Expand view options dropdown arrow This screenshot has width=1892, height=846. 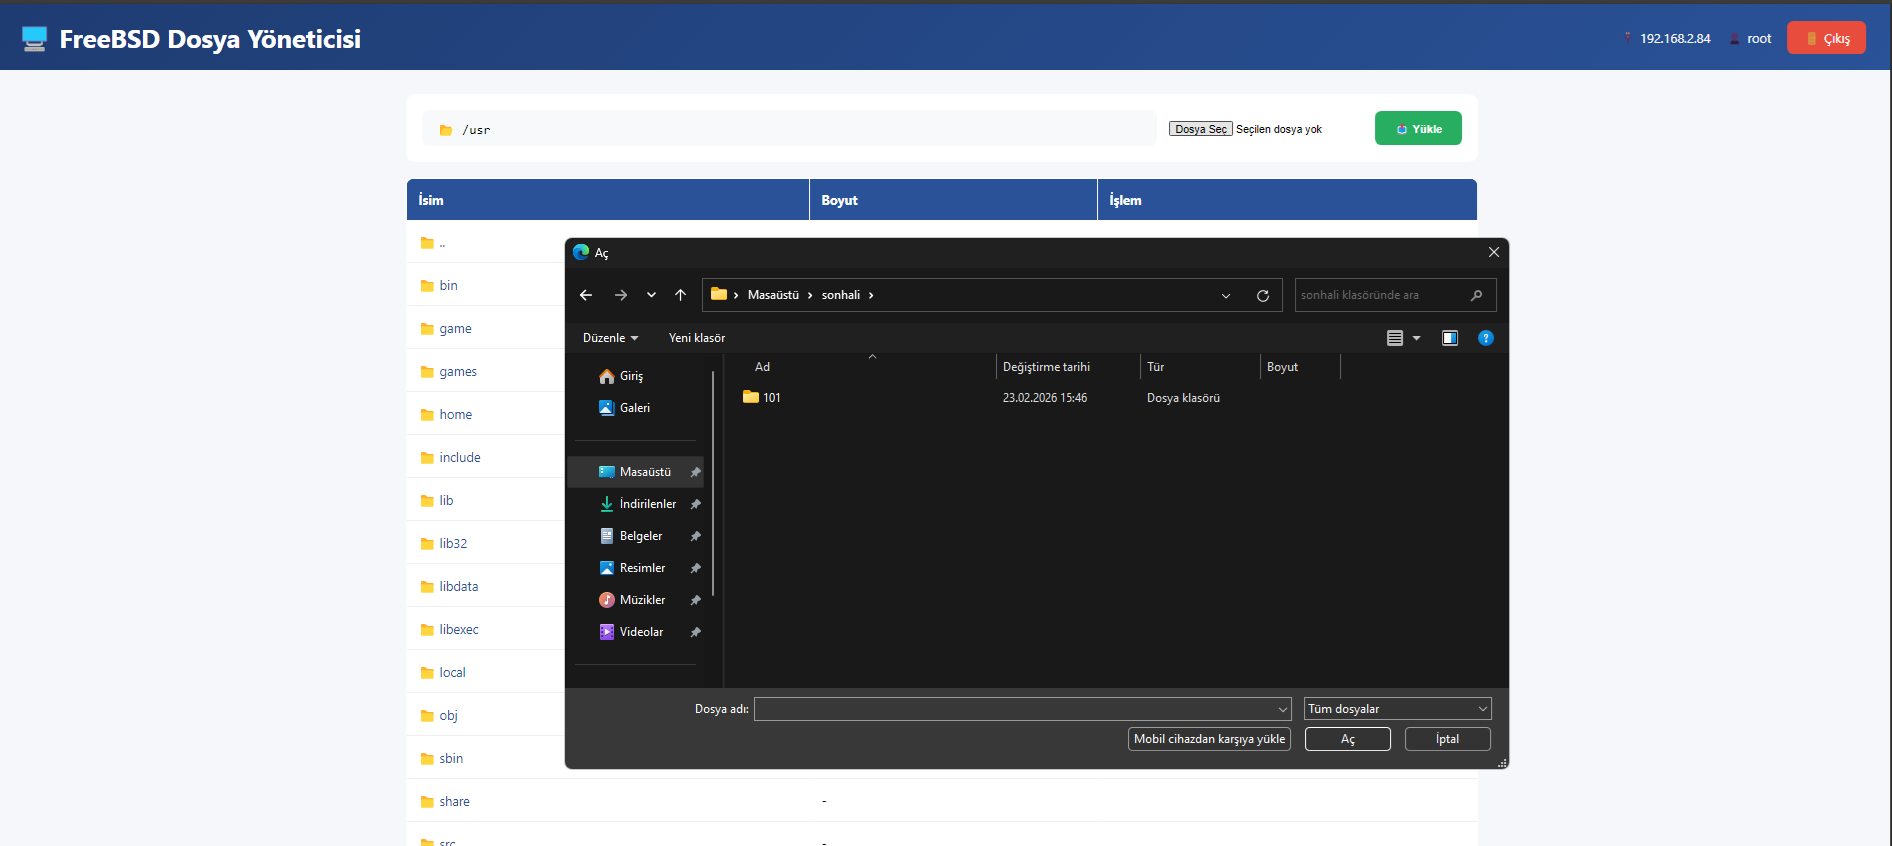tap(1416, 338)
